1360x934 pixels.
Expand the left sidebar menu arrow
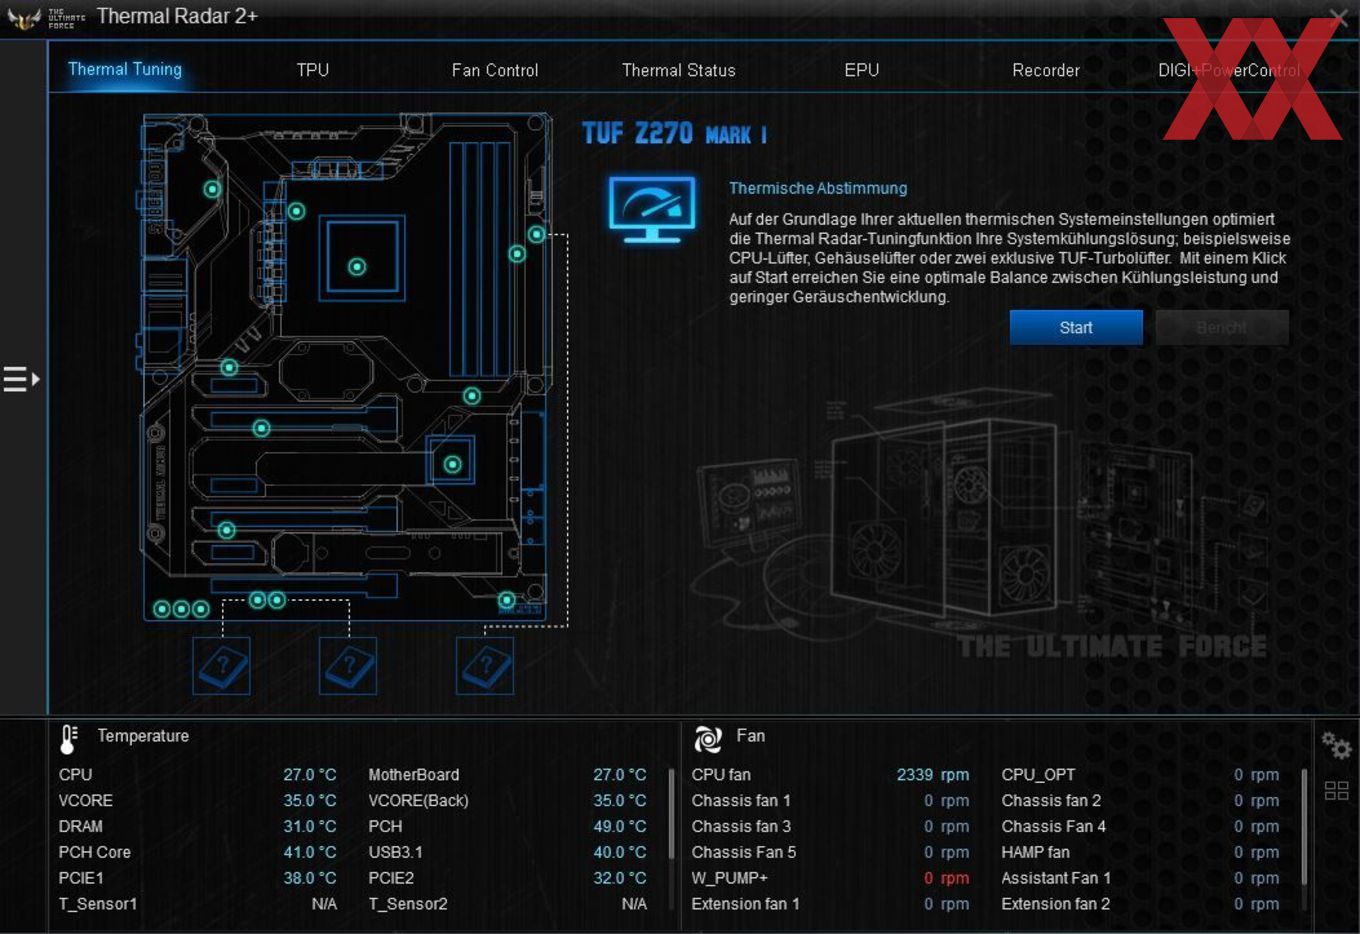click(21, 379)
